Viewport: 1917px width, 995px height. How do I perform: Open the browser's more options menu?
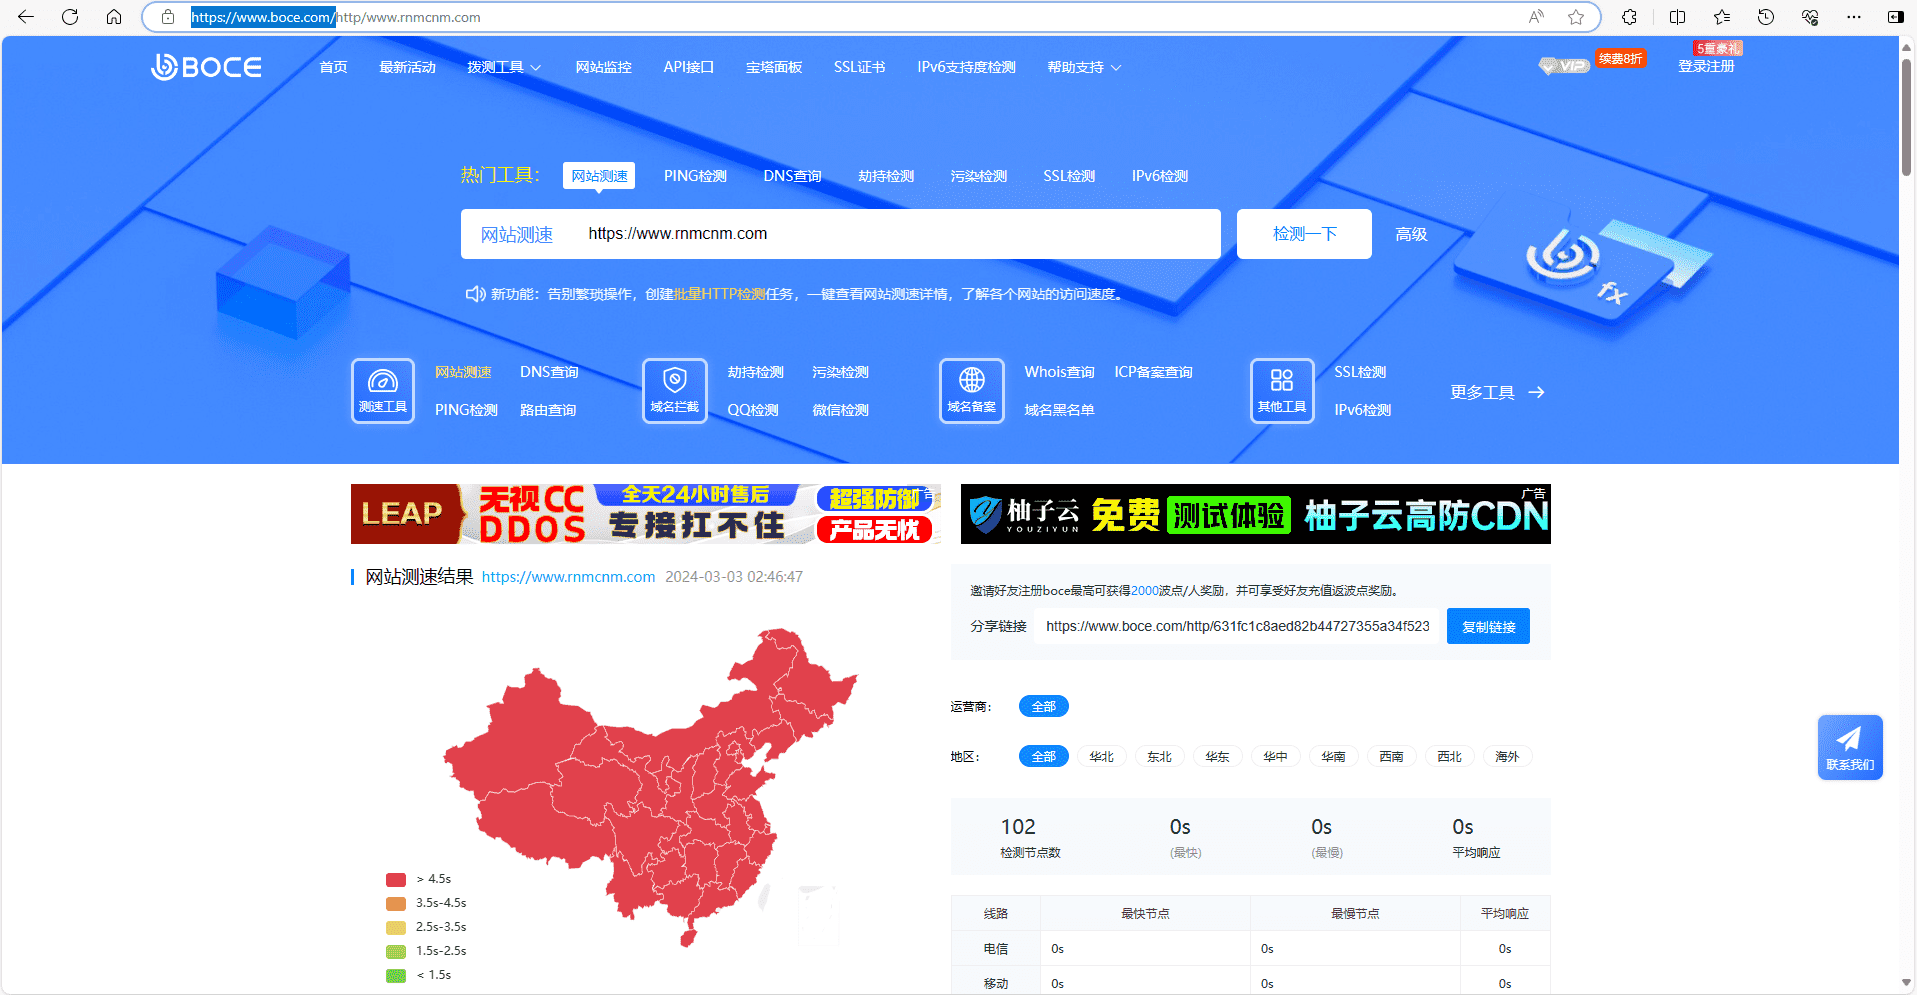[1853, 17]
